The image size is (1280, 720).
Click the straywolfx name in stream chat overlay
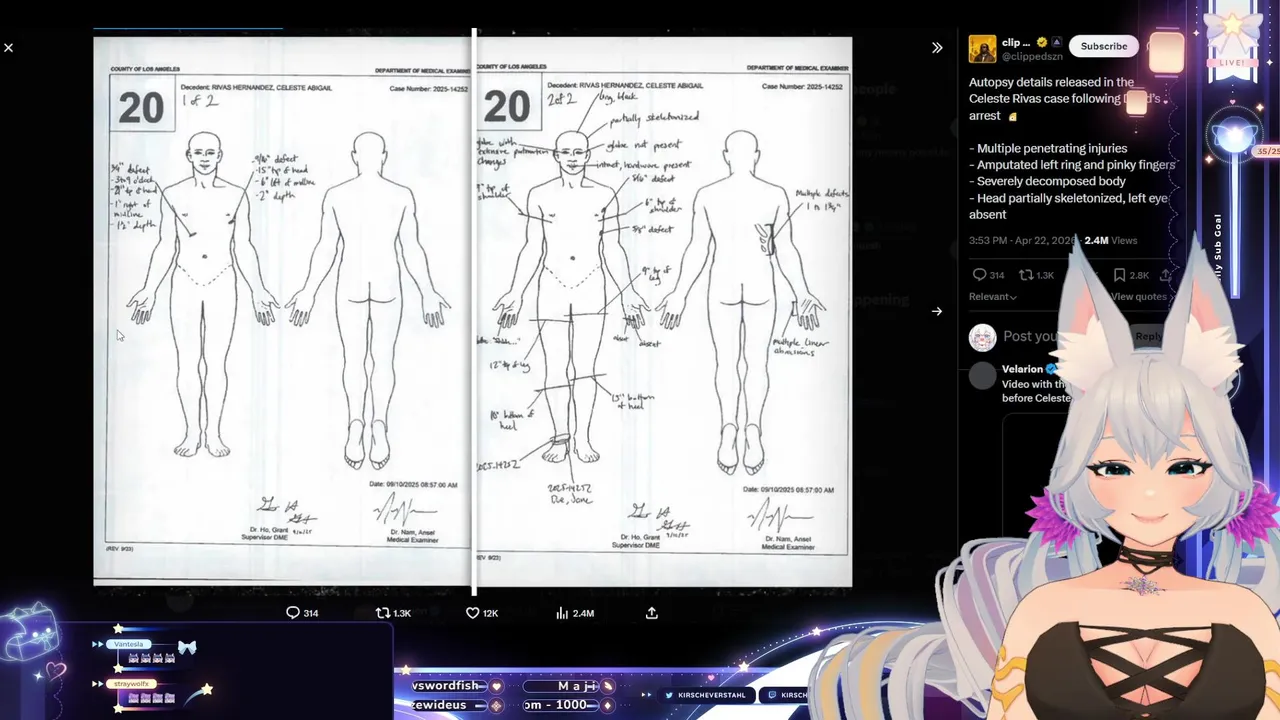pos(131,684)
